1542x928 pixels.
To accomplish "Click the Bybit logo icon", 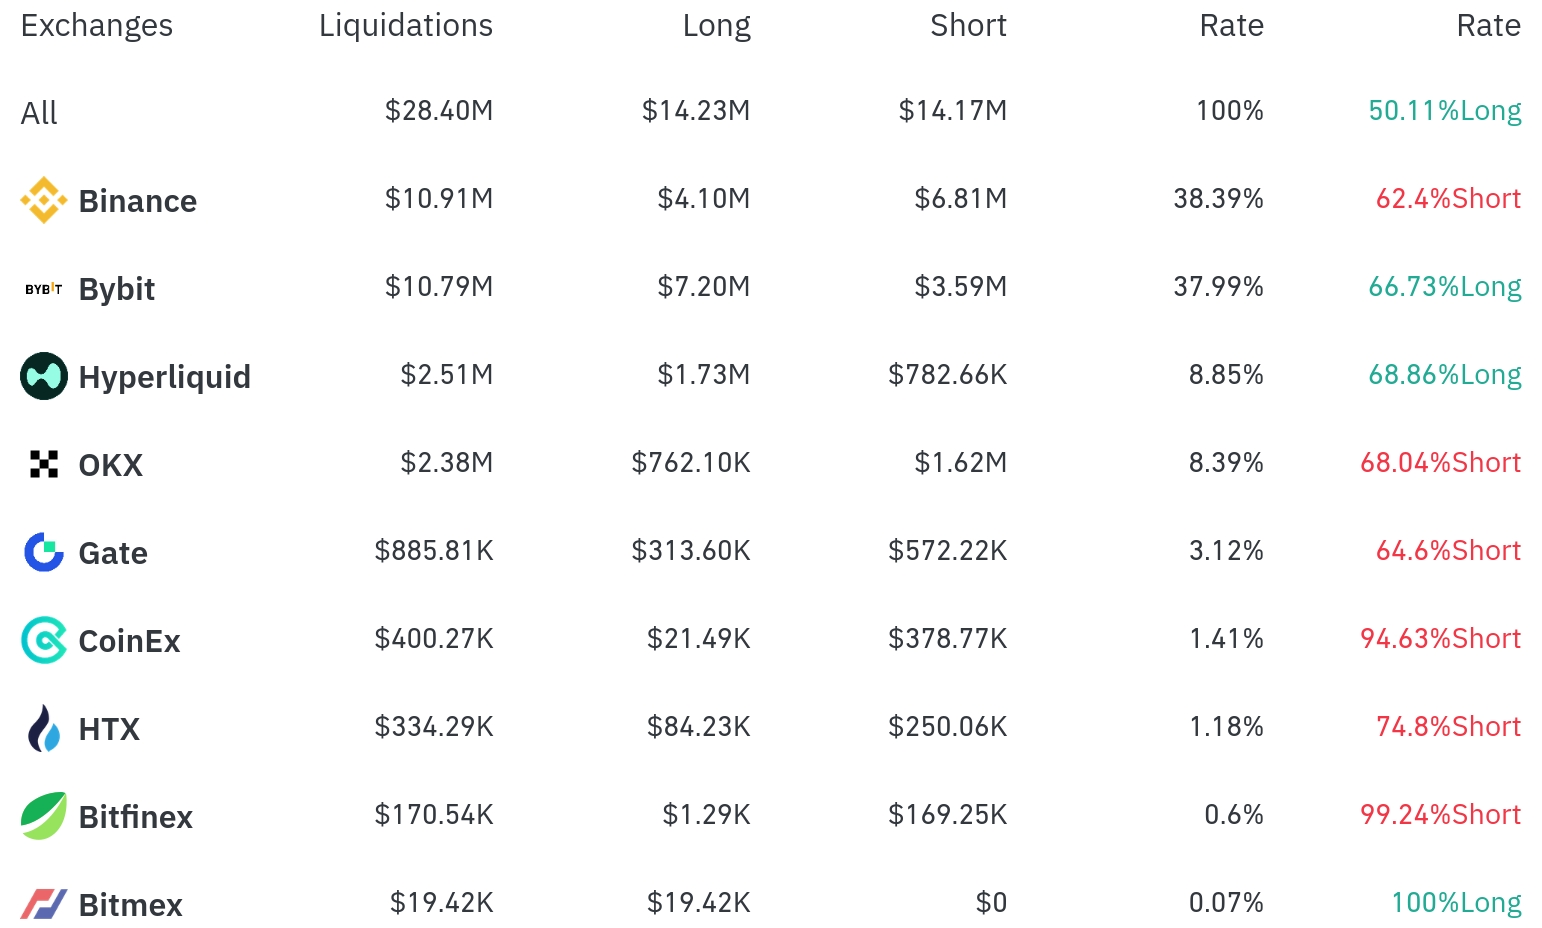I will pos(44,289).
